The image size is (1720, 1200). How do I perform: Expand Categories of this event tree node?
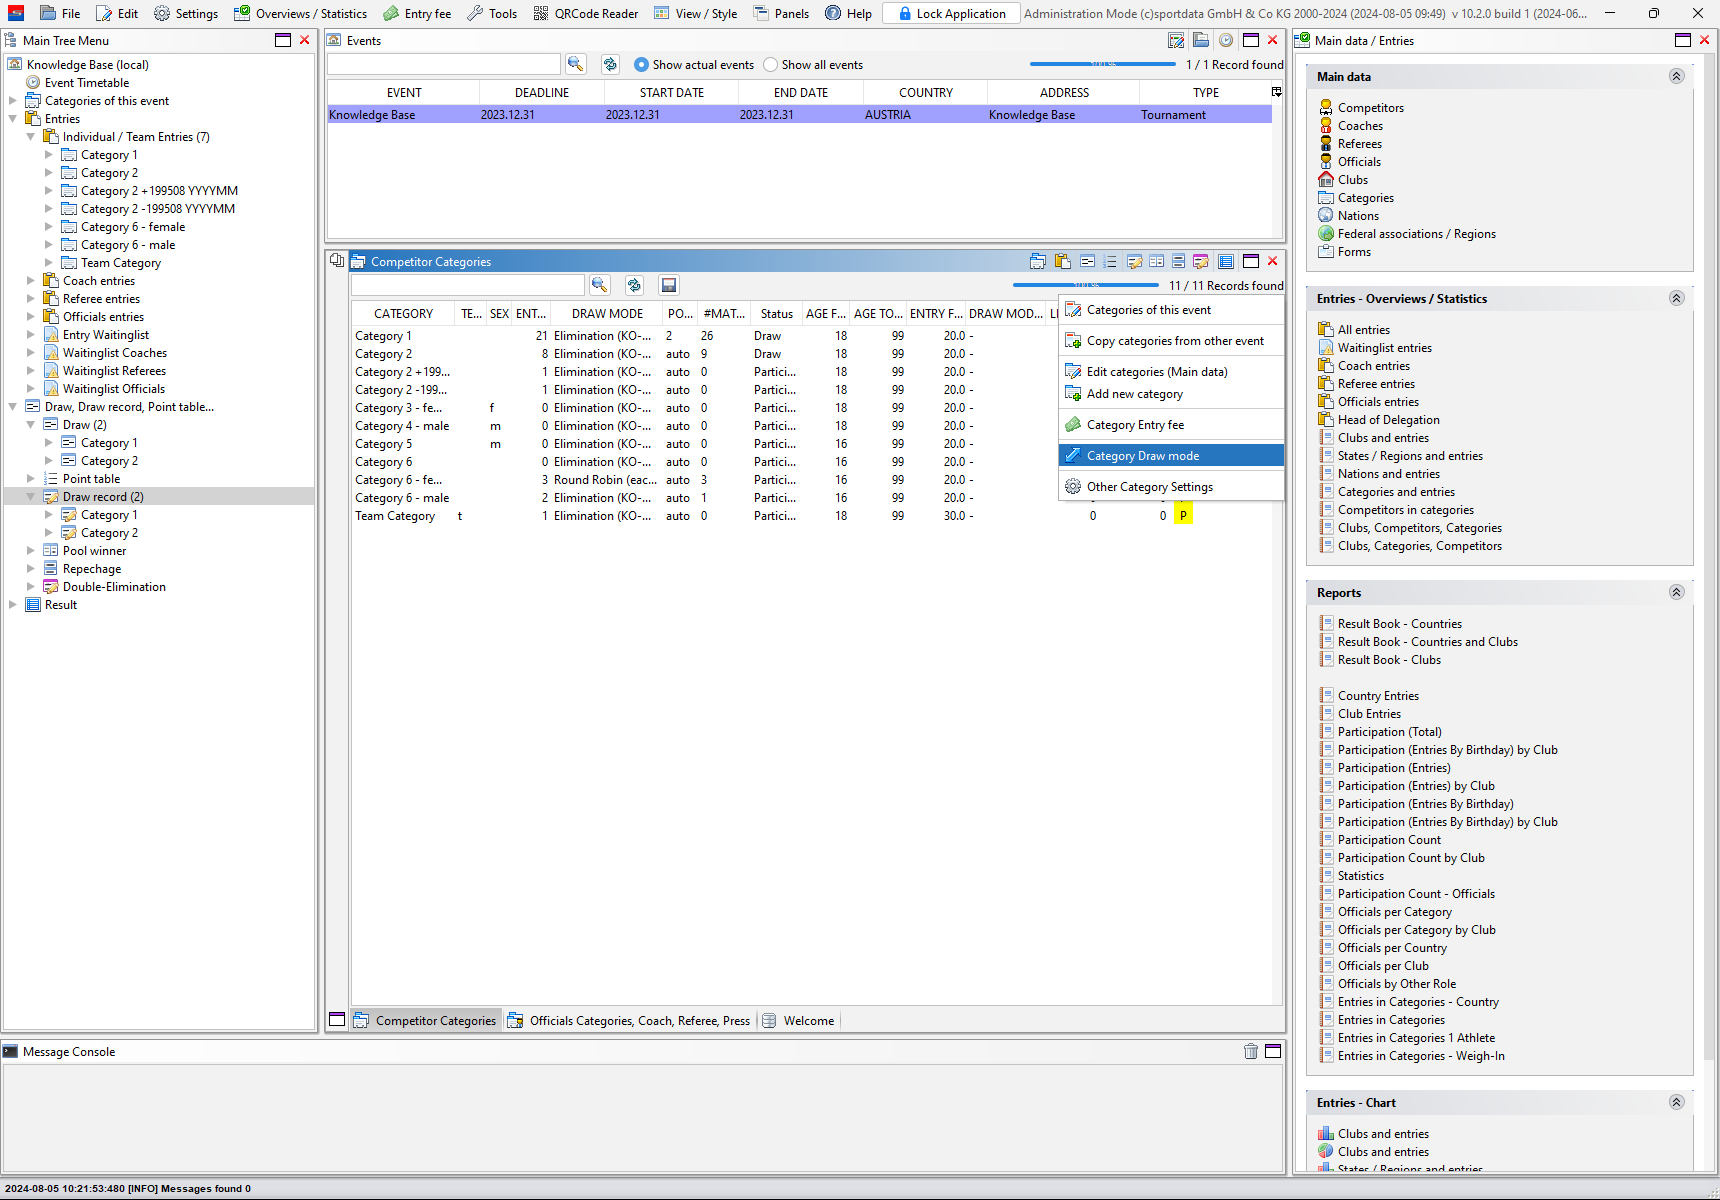[x=13, y=101]
